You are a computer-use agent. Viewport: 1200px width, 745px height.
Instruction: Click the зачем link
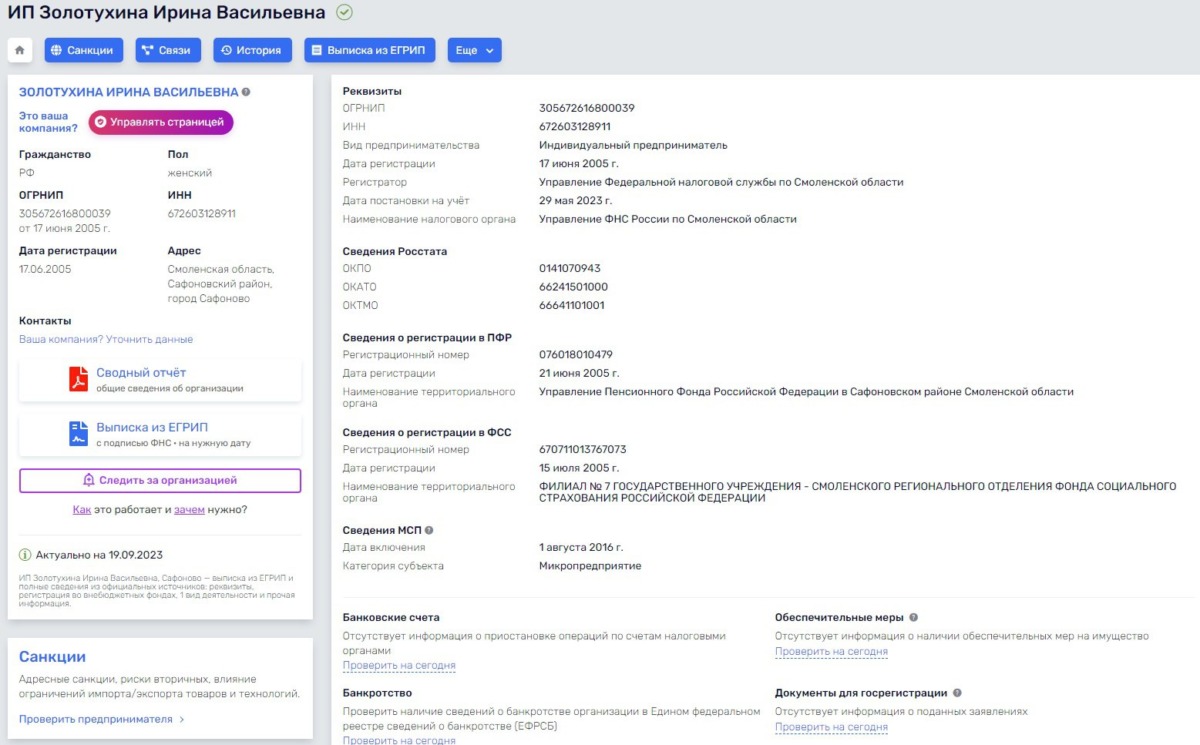(x=189, y=509)
